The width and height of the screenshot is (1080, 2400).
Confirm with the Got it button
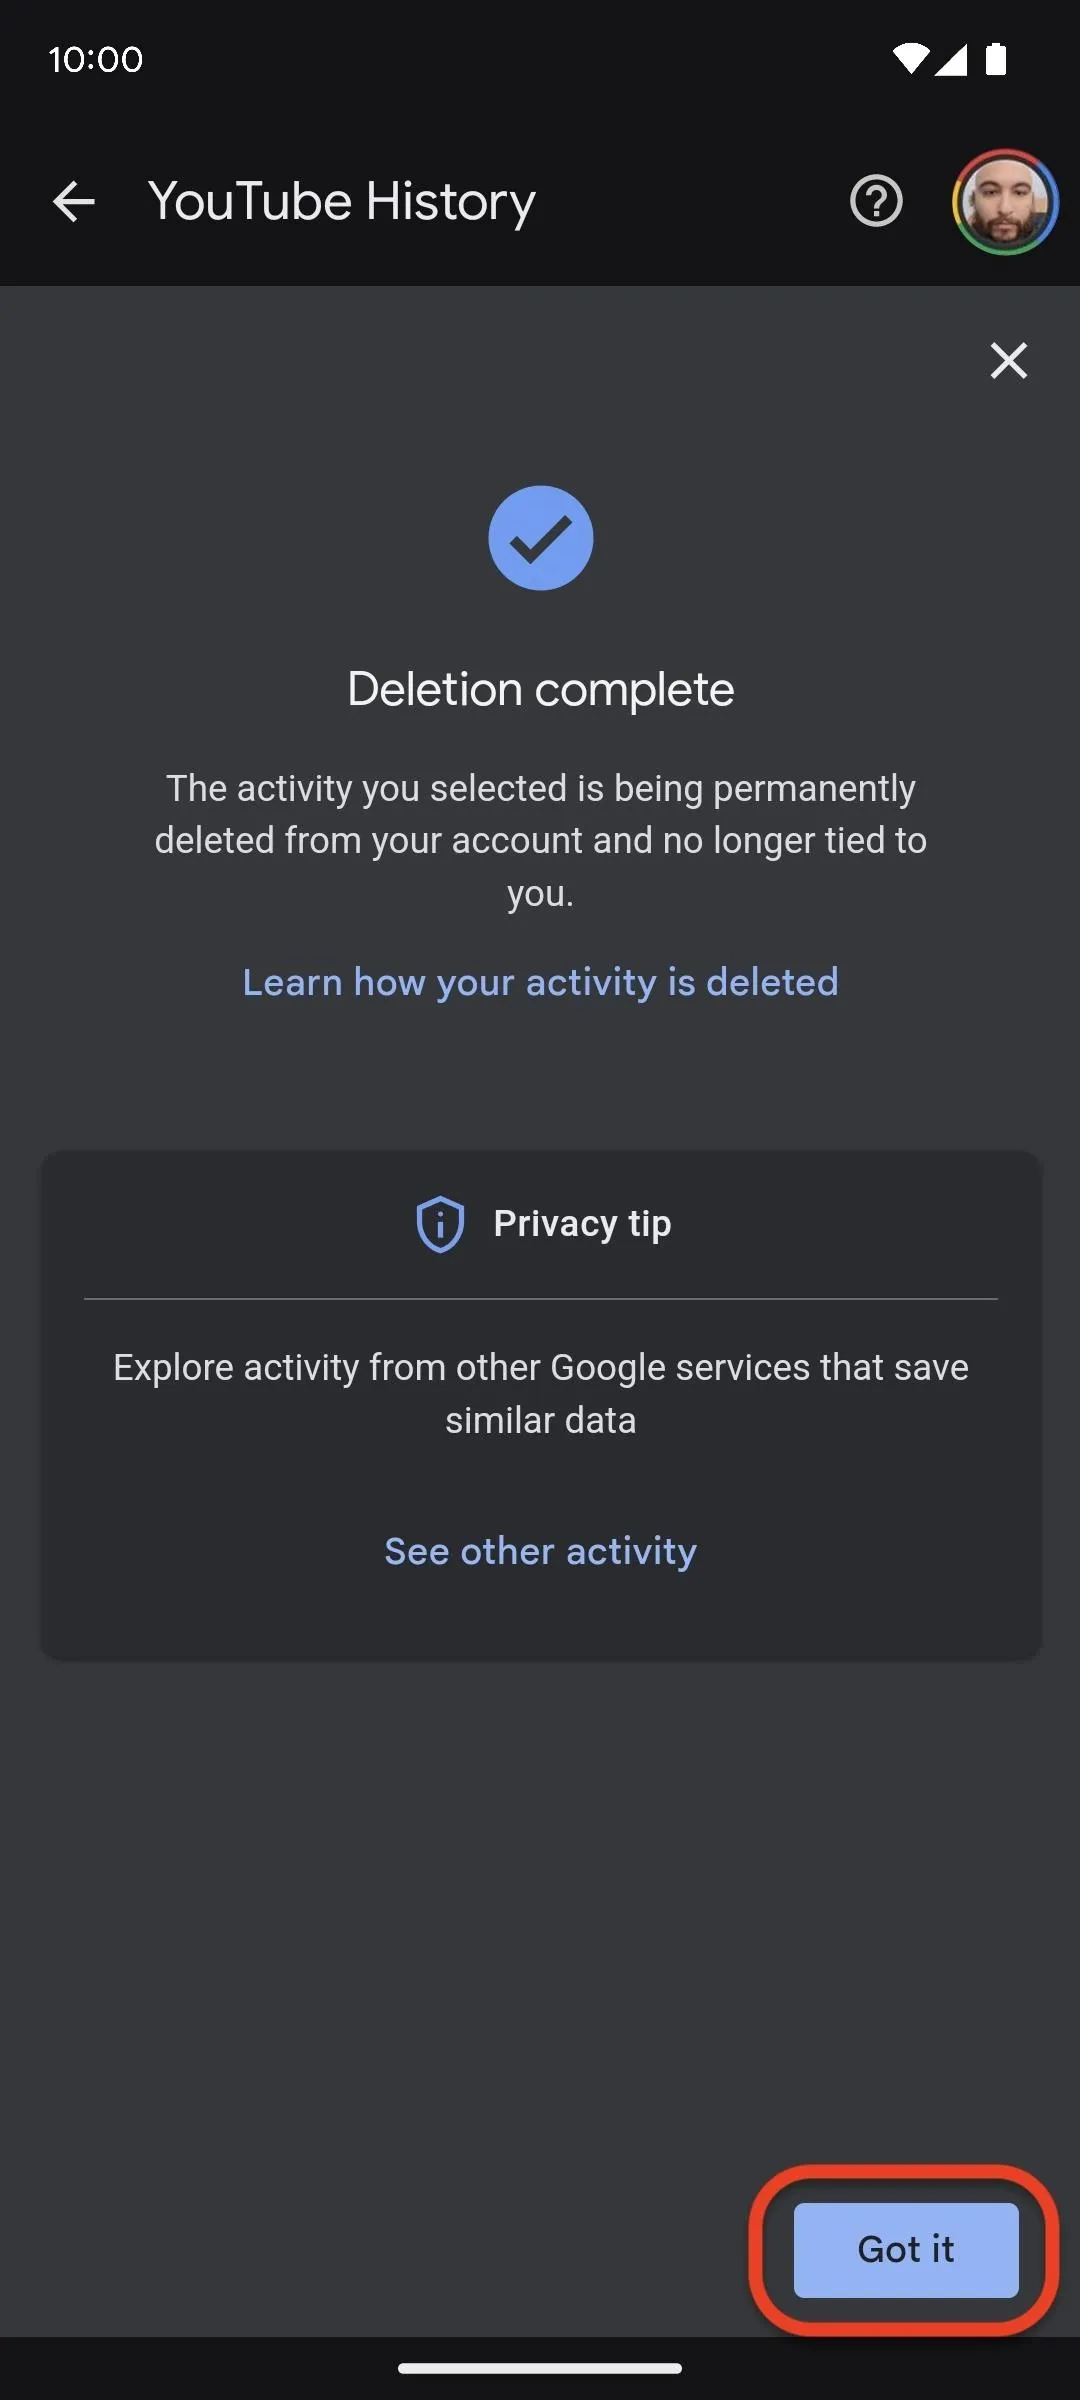tap(906, 2249)
